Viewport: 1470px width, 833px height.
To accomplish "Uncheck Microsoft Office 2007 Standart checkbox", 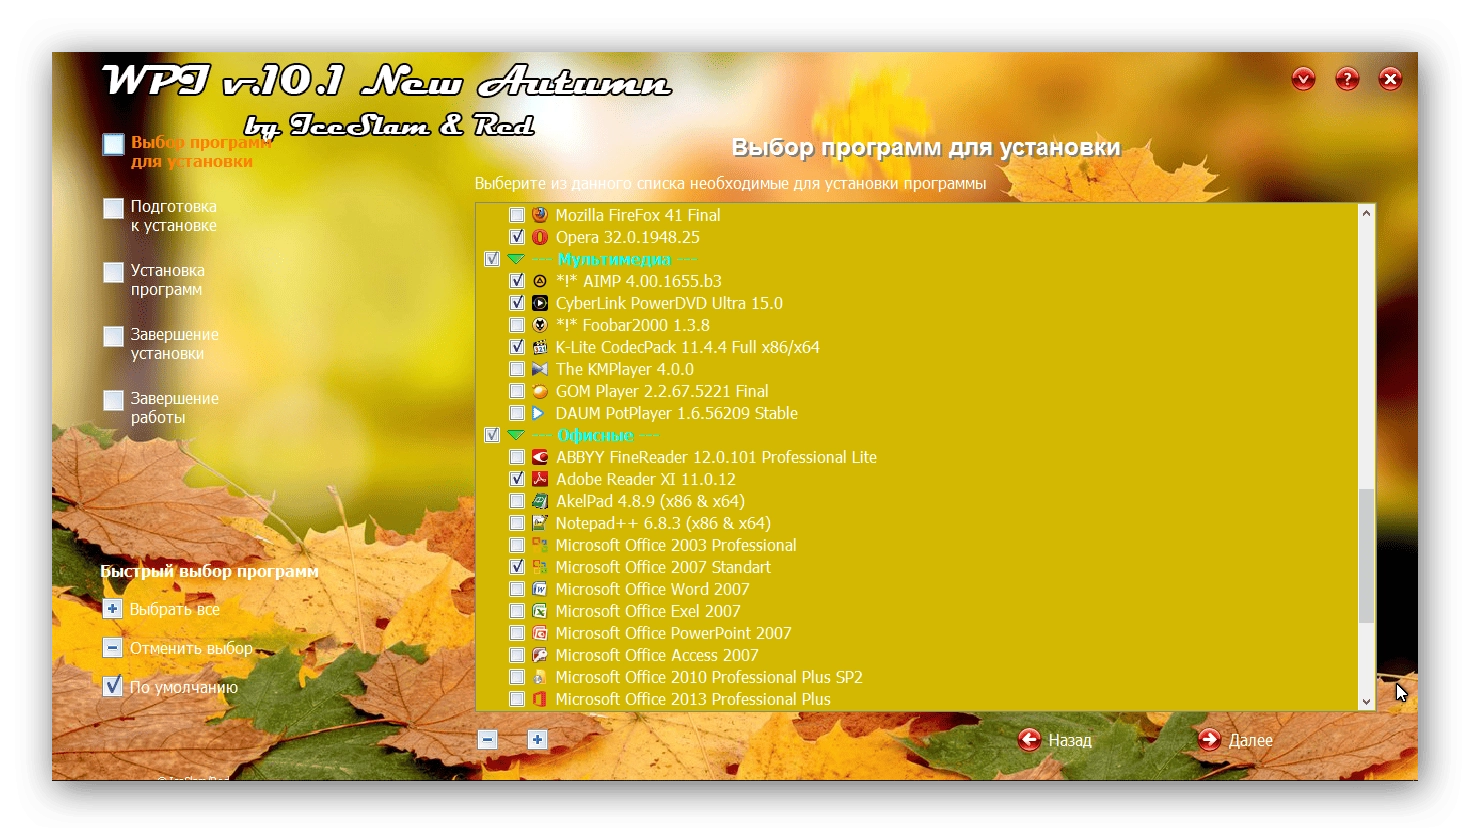I will 517,567.
